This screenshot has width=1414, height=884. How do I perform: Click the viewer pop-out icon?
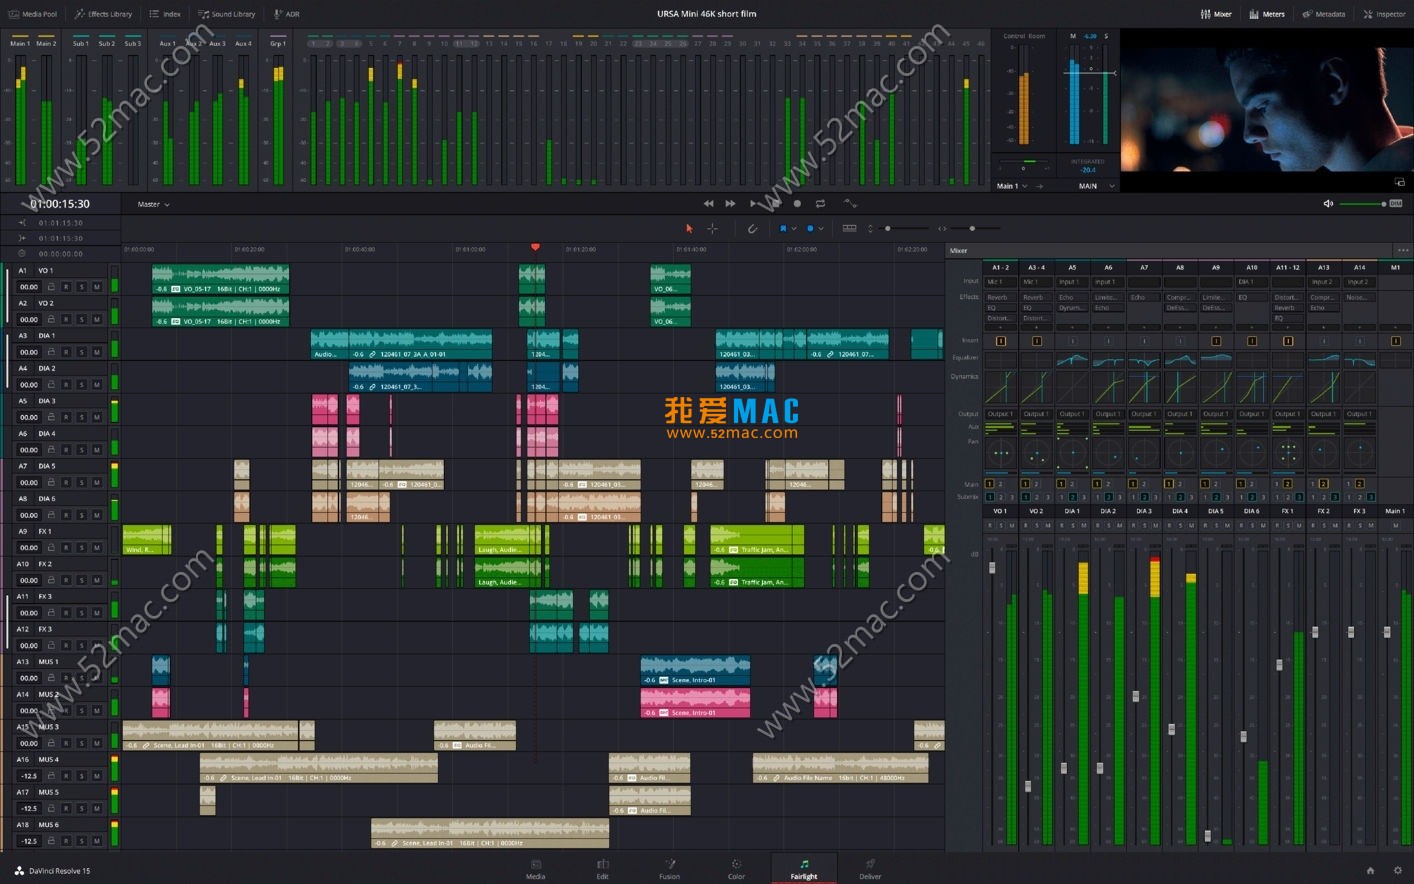pos(1399,182)
